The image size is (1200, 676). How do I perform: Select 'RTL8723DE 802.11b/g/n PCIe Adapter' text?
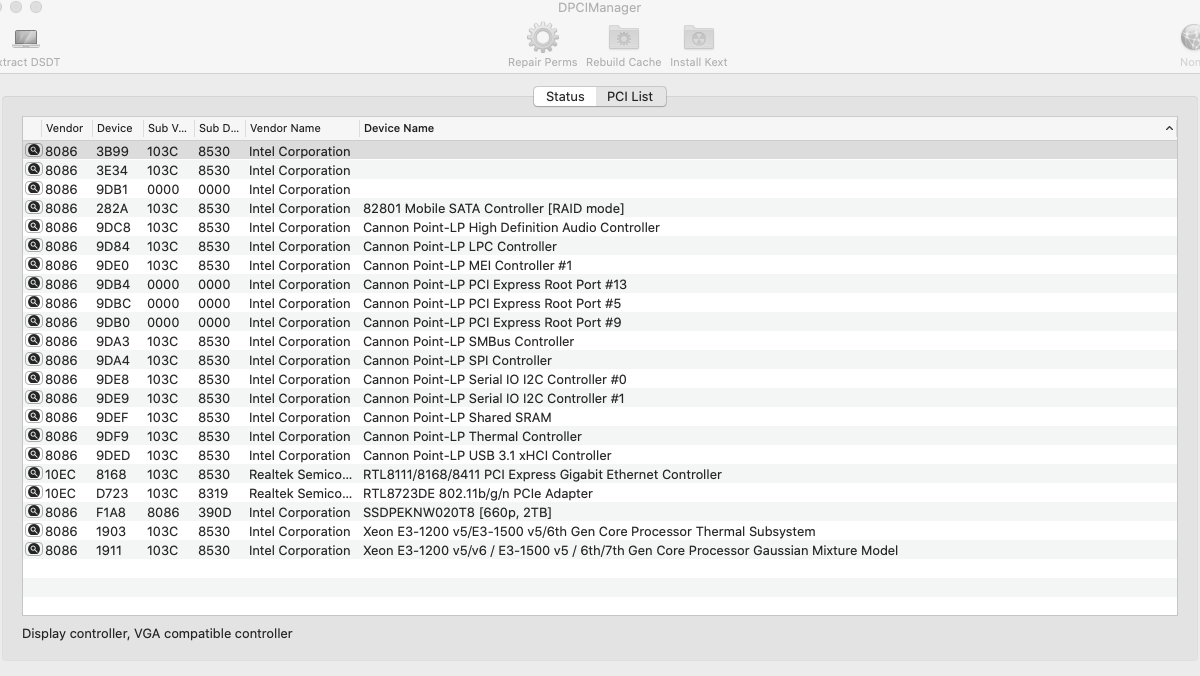pyautogui.click(x=478, y=493)
